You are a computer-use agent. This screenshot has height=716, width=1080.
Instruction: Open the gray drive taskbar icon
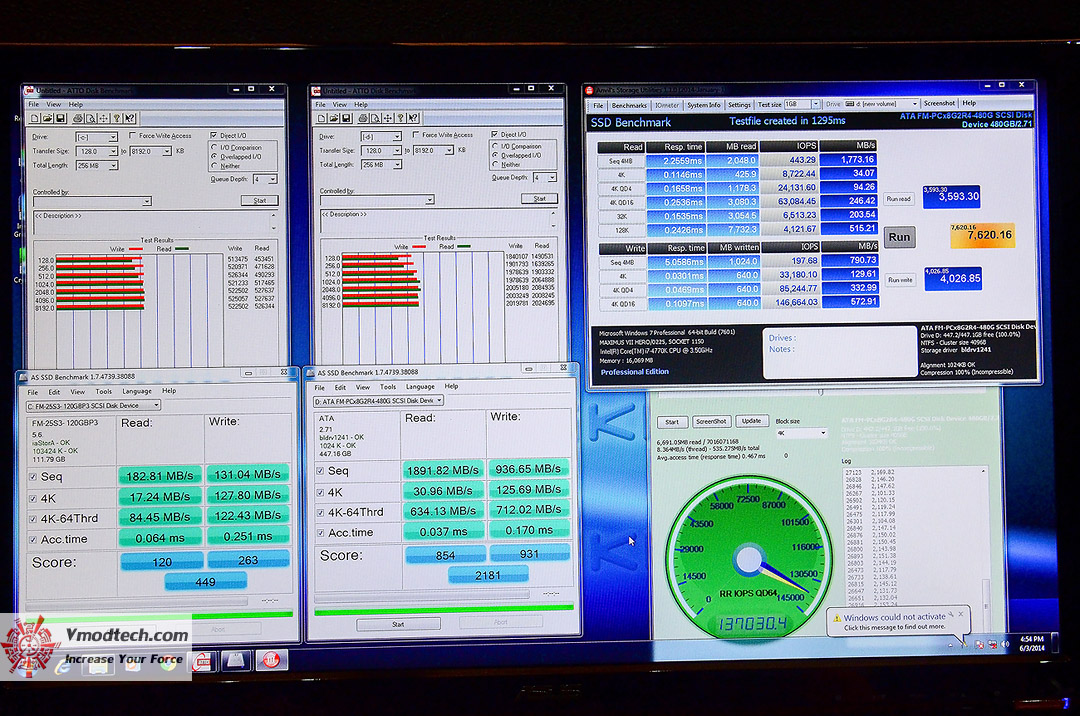coord(236,661)
